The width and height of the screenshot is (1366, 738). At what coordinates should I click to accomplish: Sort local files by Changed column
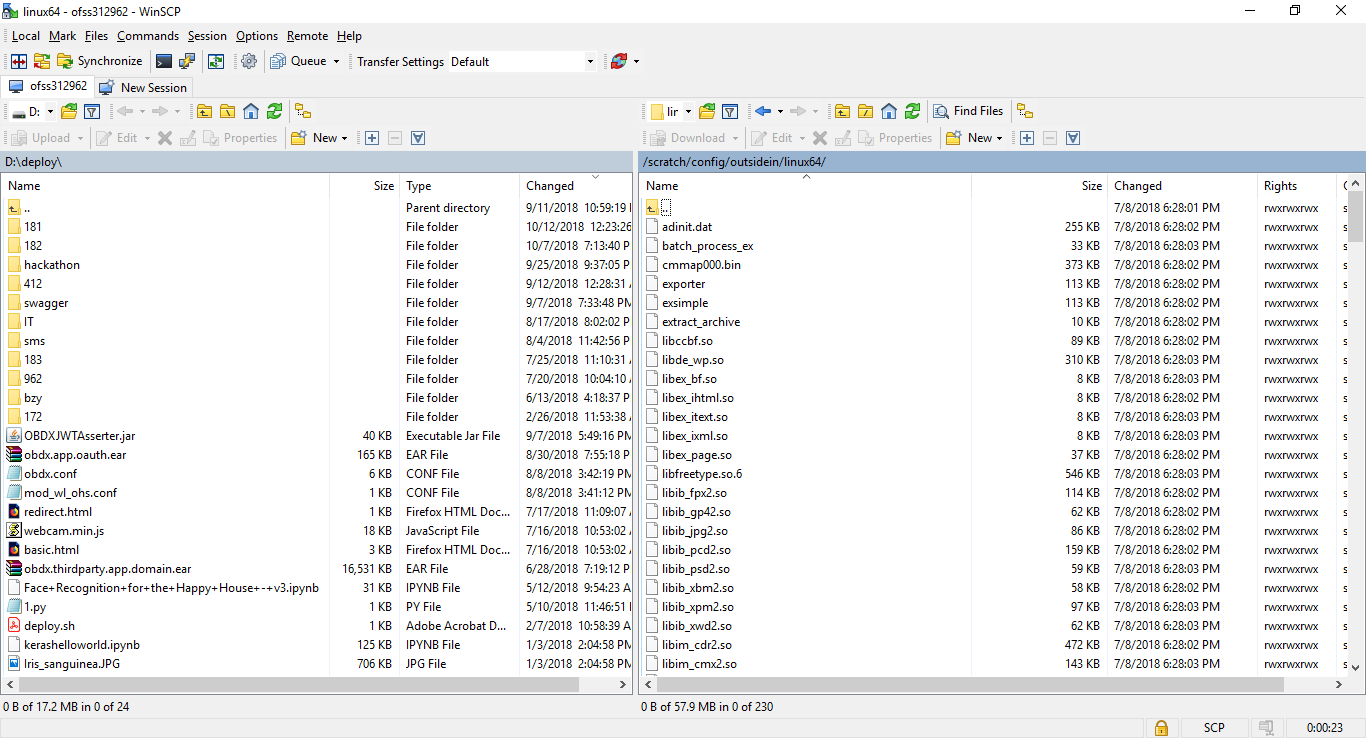point(576,185)
